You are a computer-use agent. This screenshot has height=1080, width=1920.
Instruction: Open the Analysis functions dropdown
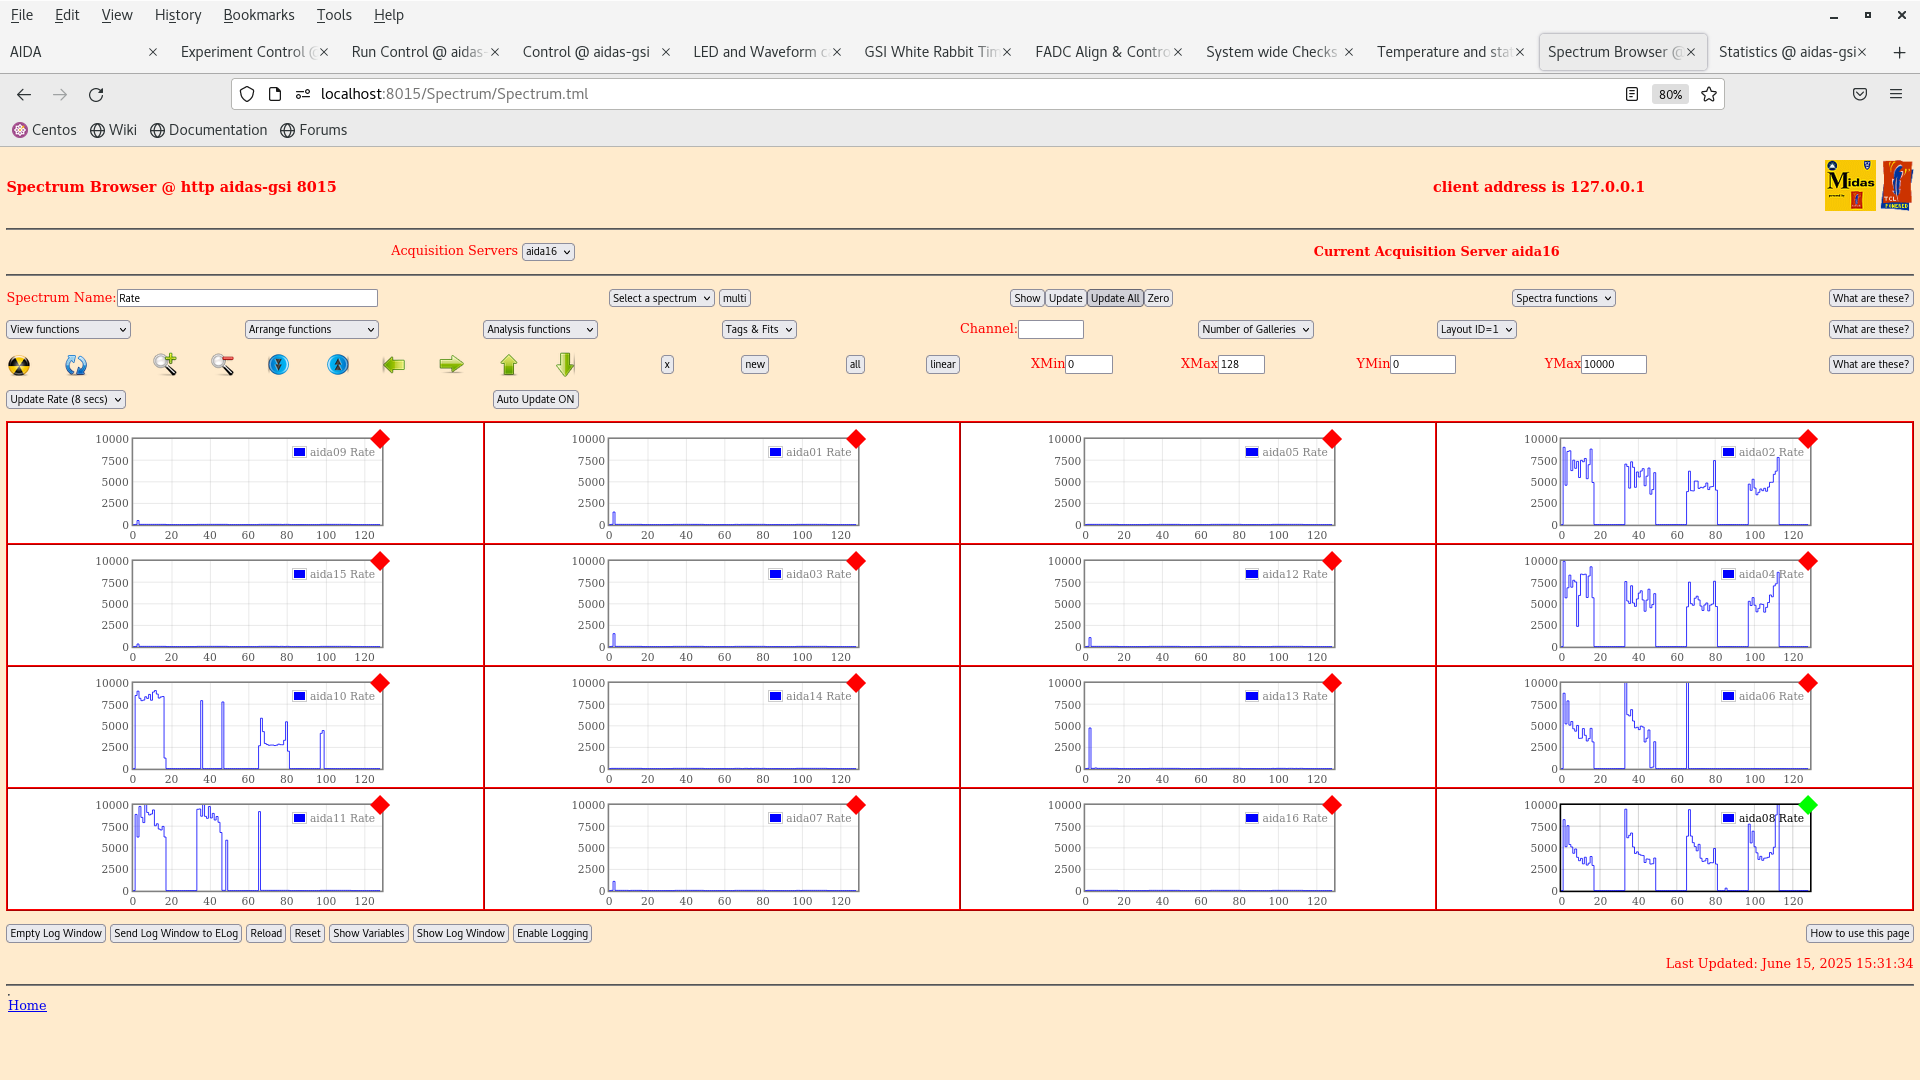coord(540,329)
